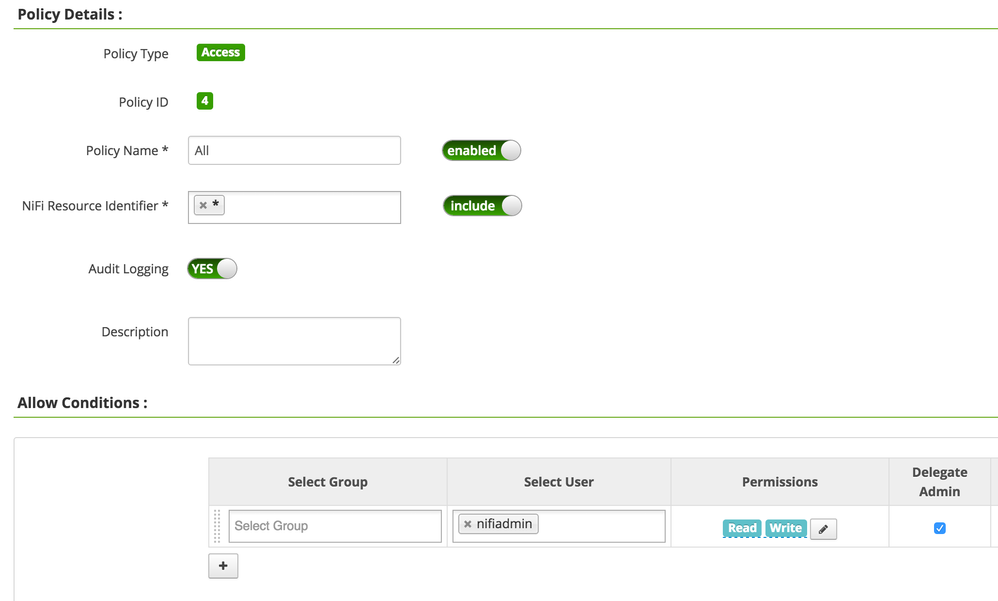Uncheck the Delegate Admin checkbox
The height and width of the screenshot is (601, 998).
[x=940, y=528]
